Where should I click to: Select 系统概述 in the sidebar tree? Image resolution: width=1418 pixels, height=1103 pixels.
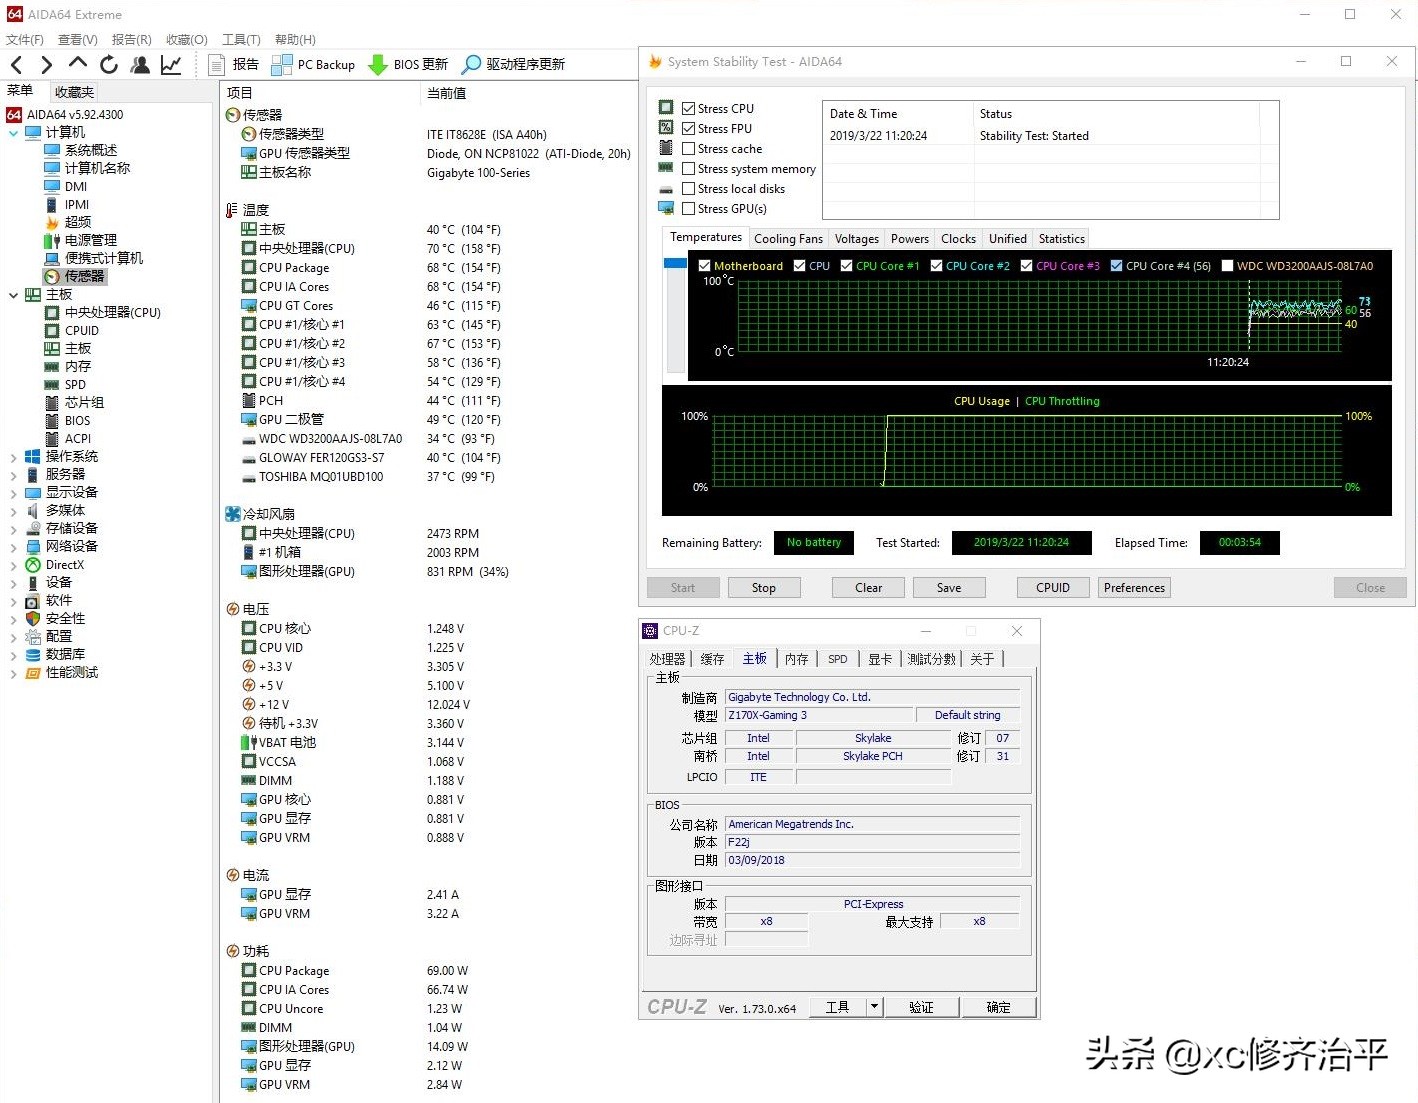coord(91,150)
